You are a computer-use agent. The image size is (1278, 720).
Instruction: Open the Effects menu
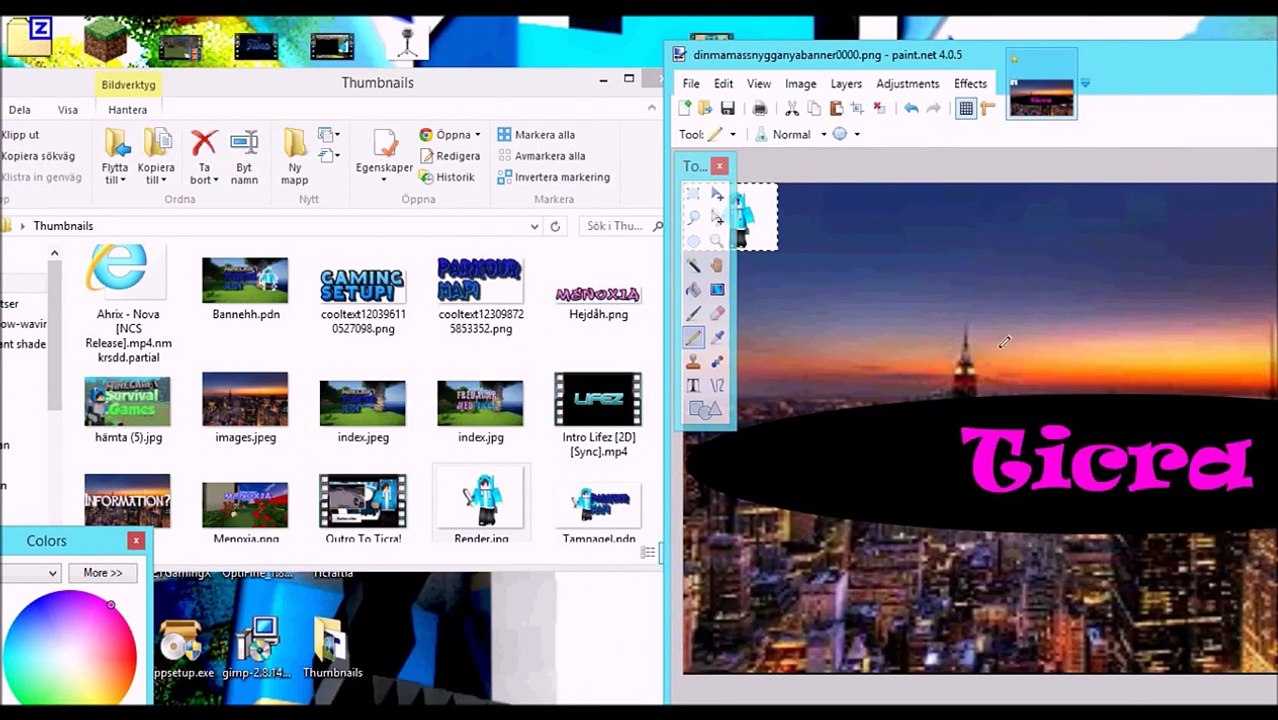coord(970,84)
